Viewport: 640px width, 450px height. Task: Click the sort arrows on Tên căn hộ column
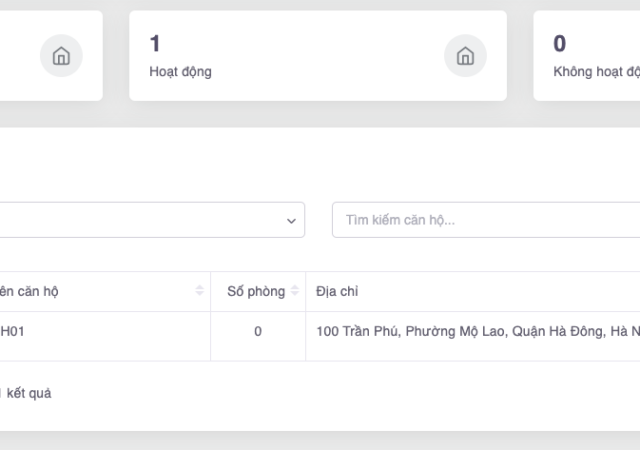pyautogui.click(x=200, y=291)
